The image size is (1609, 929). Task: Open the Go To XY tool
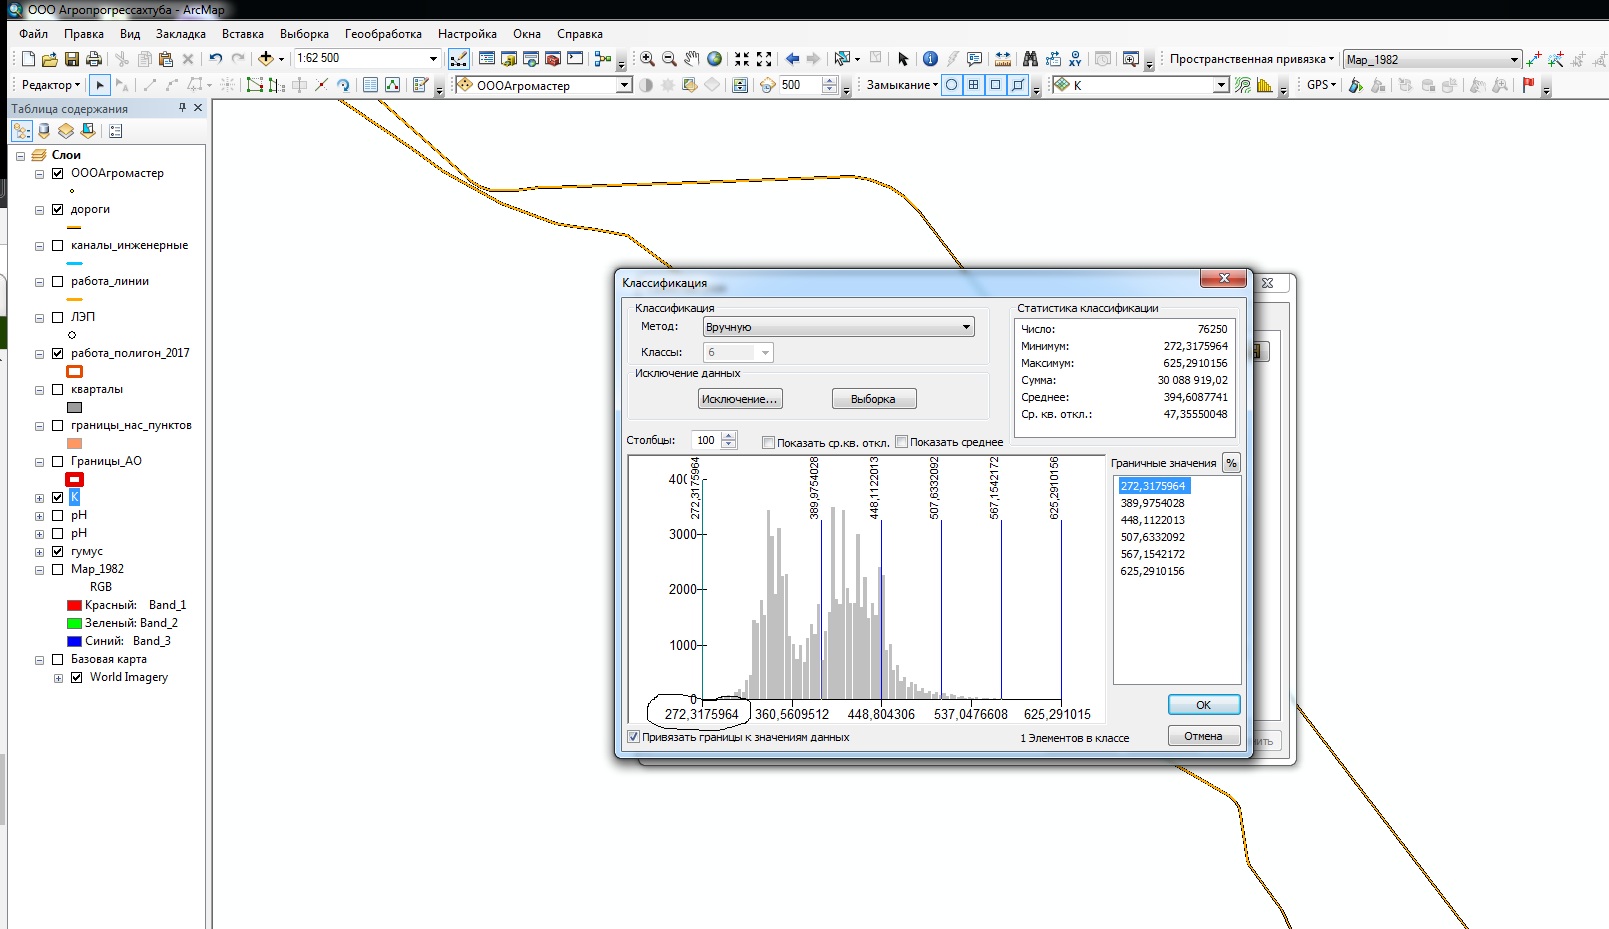pos(1075,59)
